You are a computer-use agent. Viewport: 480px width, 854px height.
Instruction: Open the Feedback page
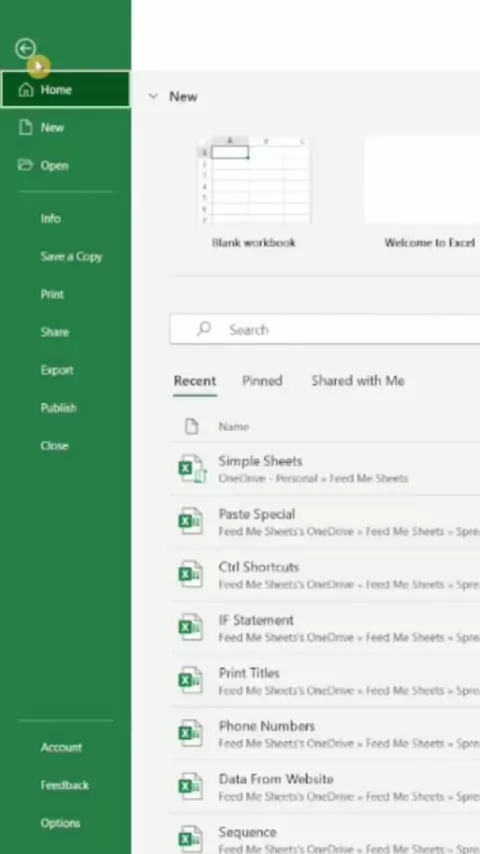pos(64,785)
